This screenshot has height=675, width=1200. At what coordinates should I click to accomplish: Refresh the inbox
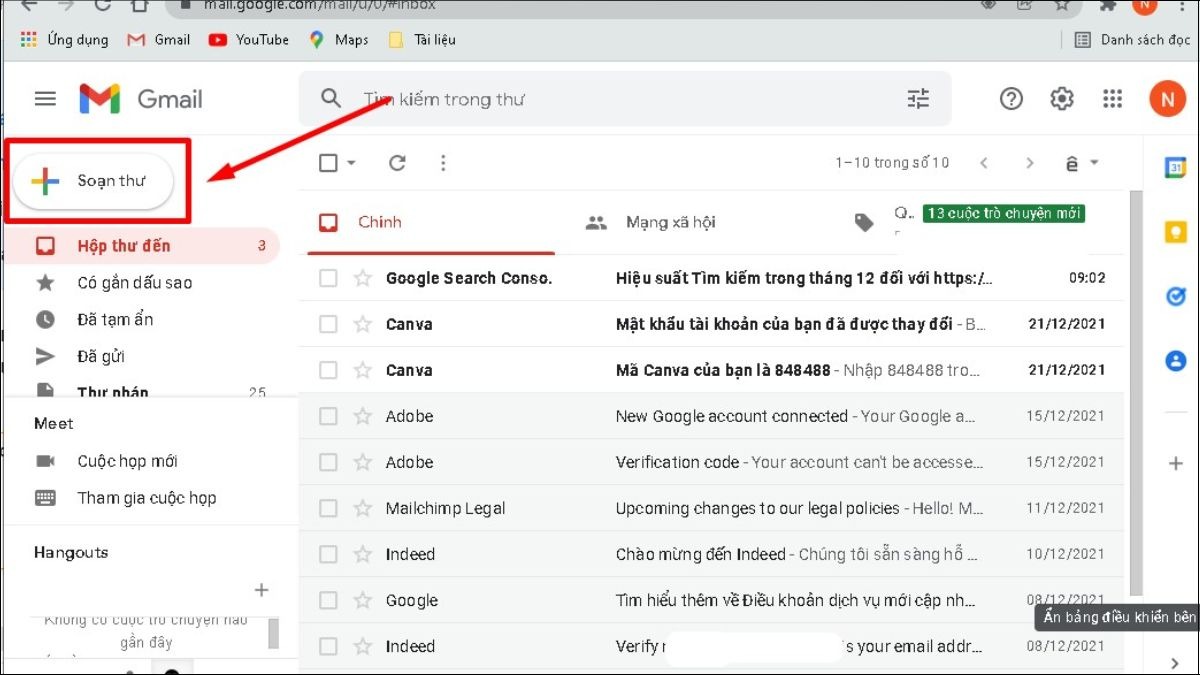pyautogui.click(x=397, y=163)
